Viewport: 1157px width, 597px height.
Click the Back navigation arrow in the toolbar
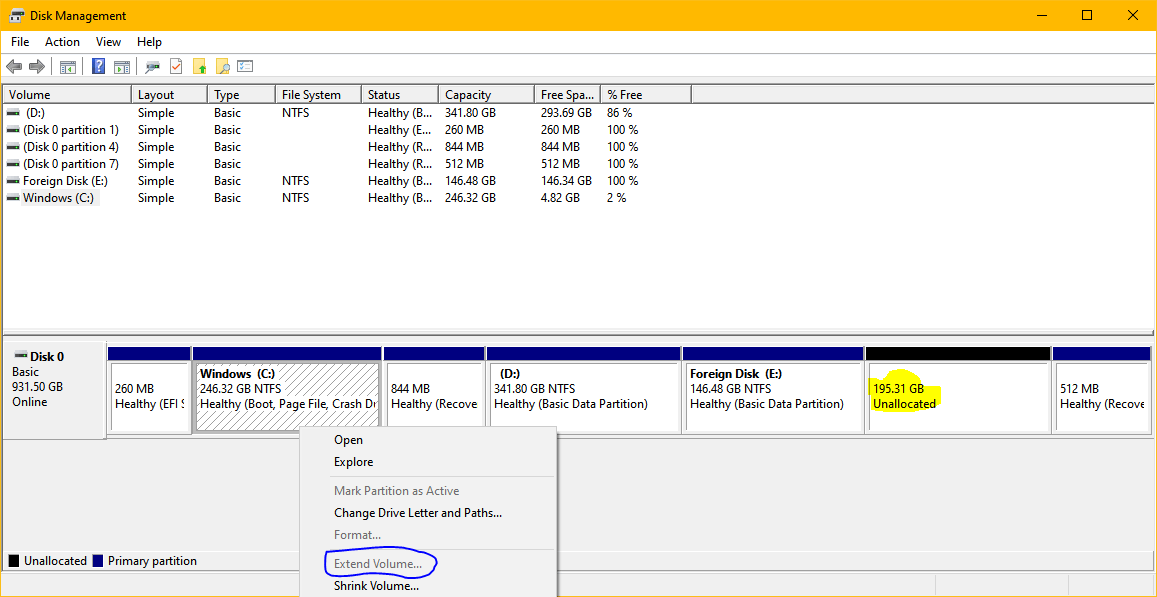point(13,66)
